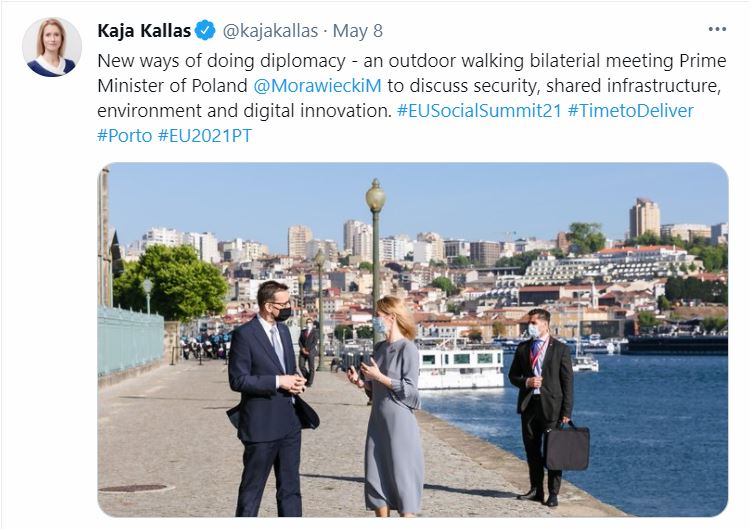This screenshot has height=529, width=750.
Task: Open the #TimetoDeliver hashtag
Action: click(x=630, y=110)
